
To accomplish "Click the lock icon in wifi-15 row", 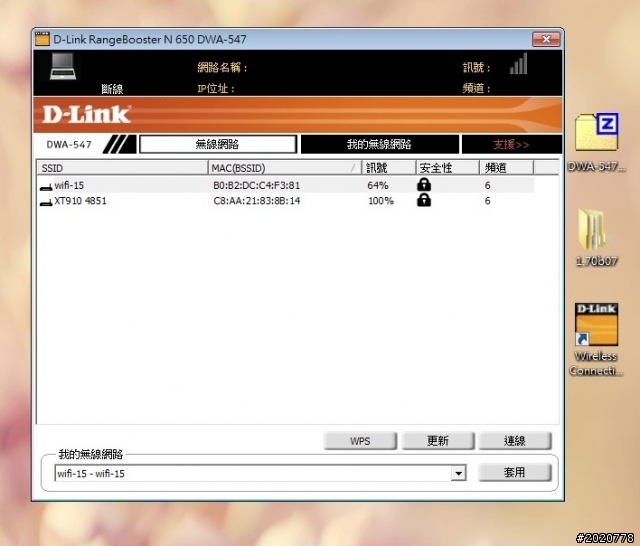I will pos(424,184).
